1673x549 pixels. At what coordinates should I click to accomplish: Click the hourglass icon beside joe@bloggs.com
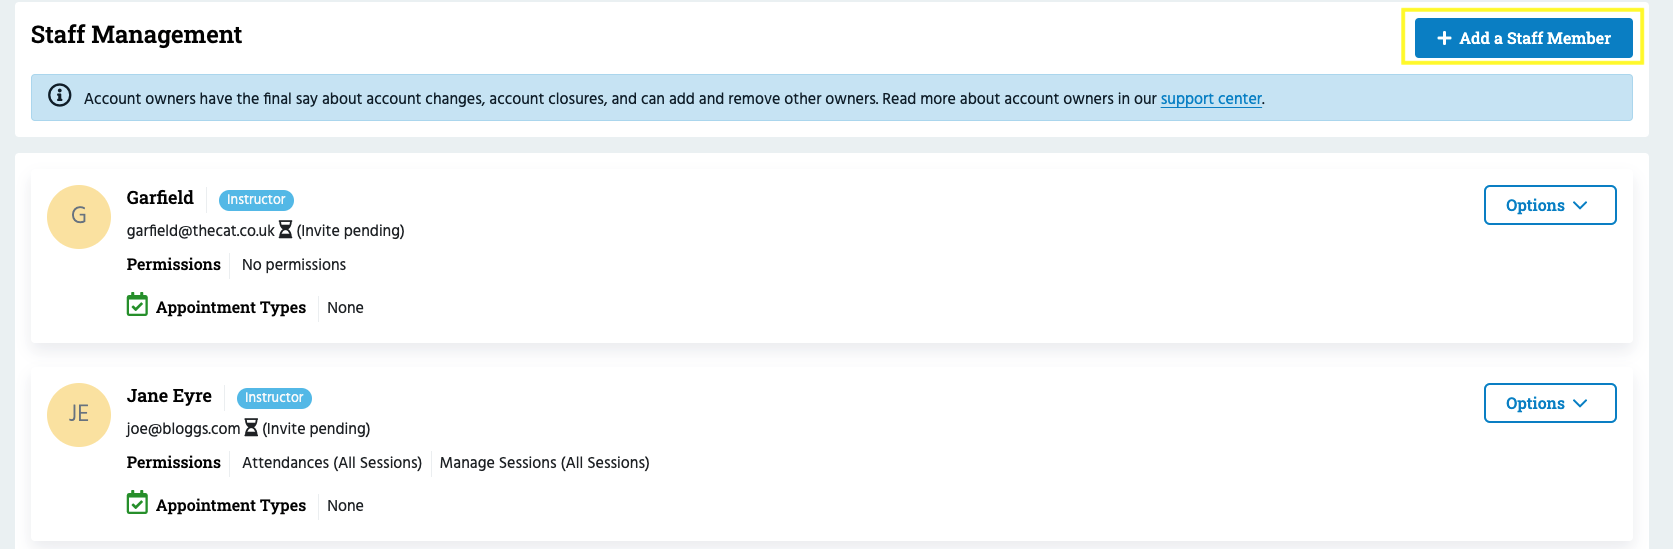point(251,428)
